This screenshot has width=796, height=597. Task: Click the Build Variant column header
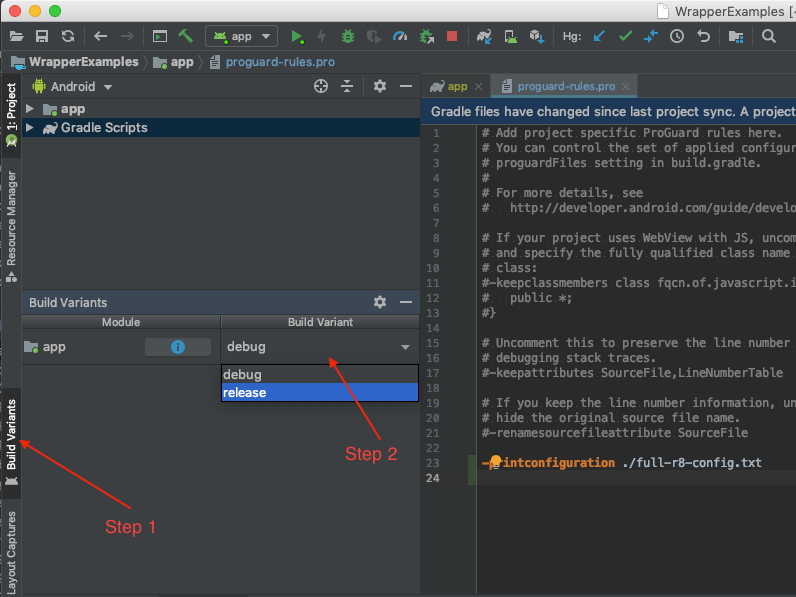tap(320, 322)
